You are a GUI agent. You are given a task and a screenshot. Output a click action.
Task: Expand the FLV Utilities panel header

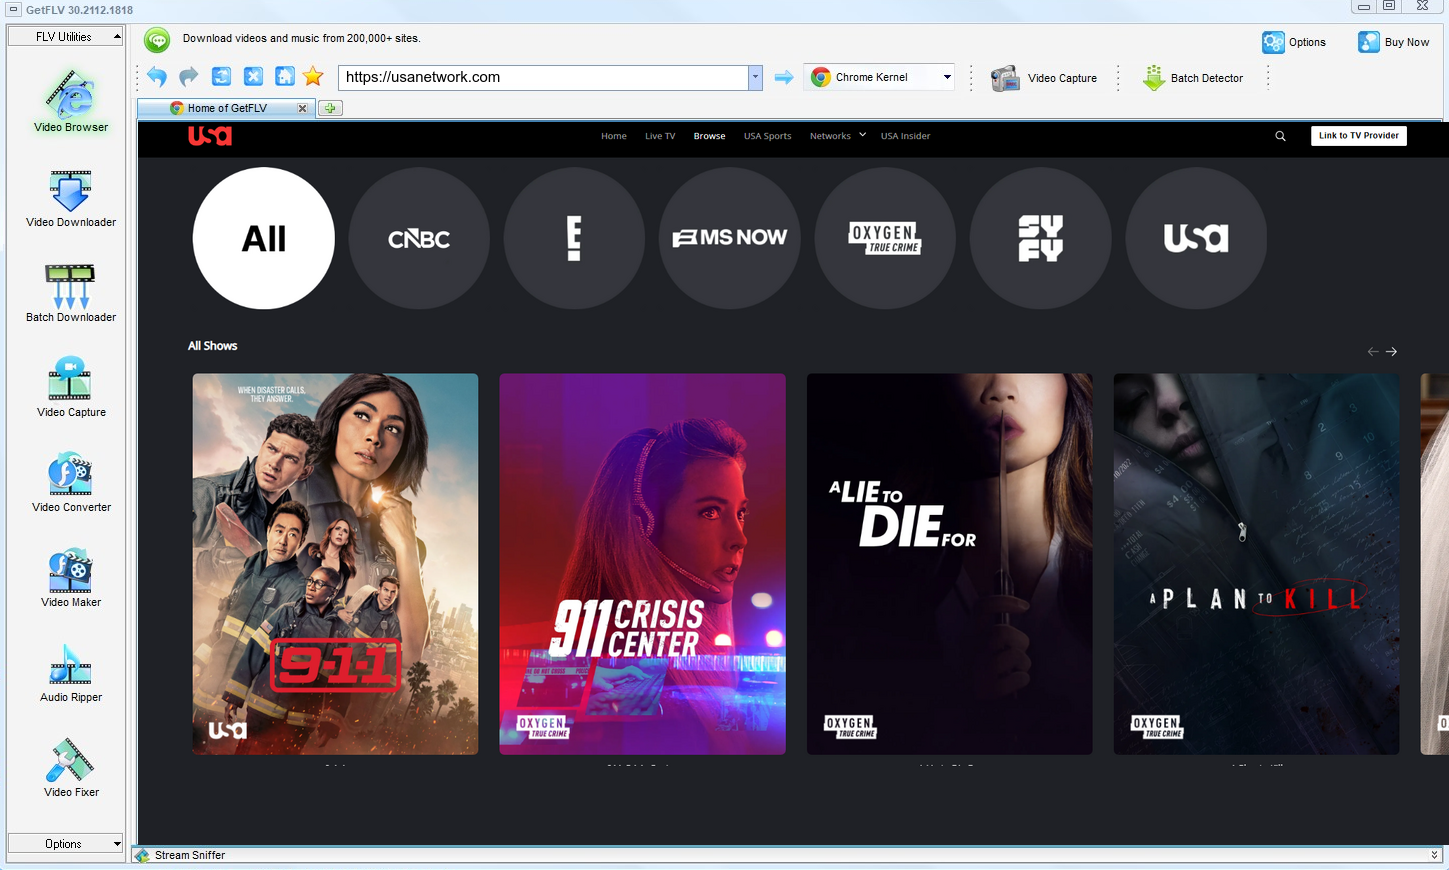[x=65, y=37]
